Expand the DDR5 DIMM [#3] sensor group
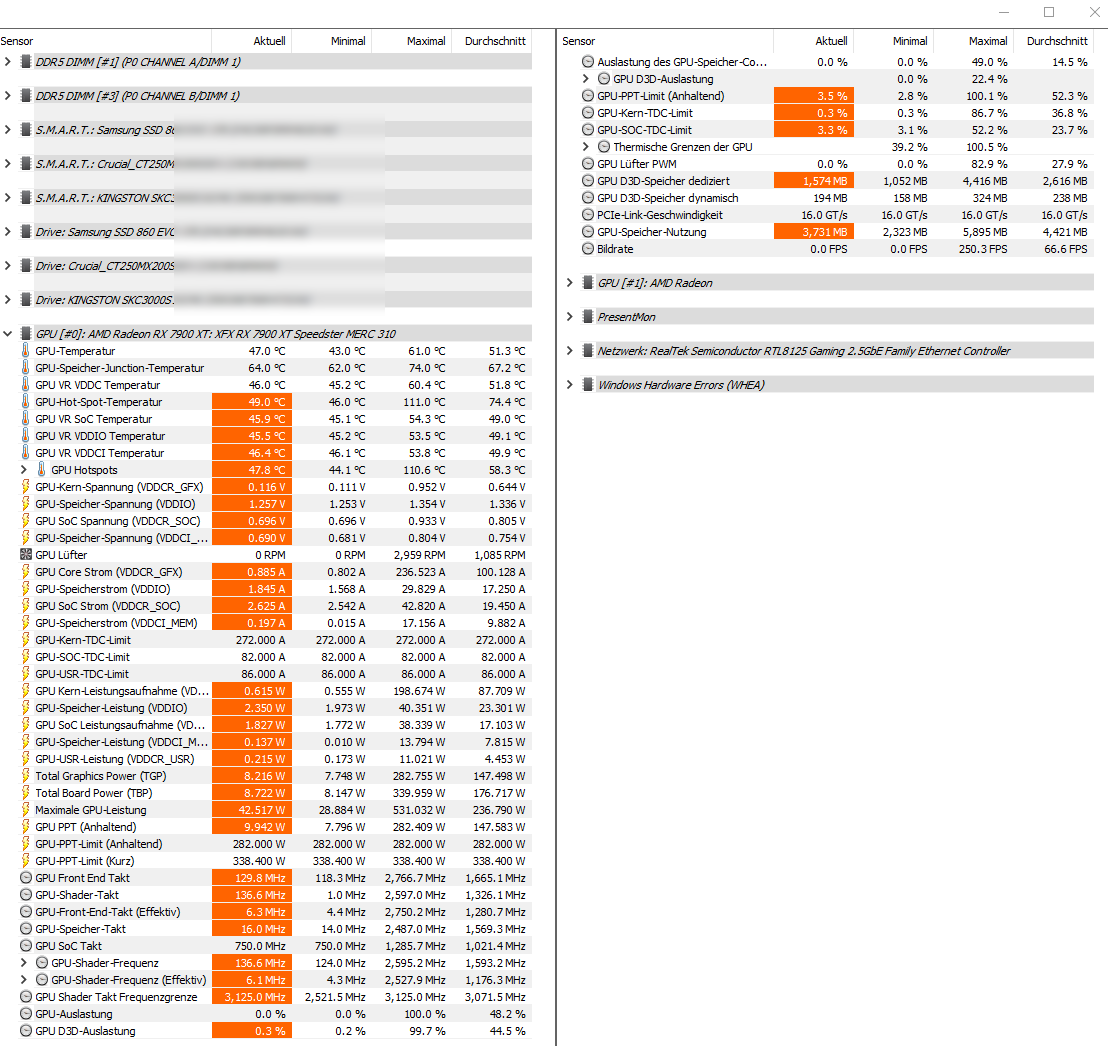The width and height of the screenshot is (1108, 1046). (8, 95)
